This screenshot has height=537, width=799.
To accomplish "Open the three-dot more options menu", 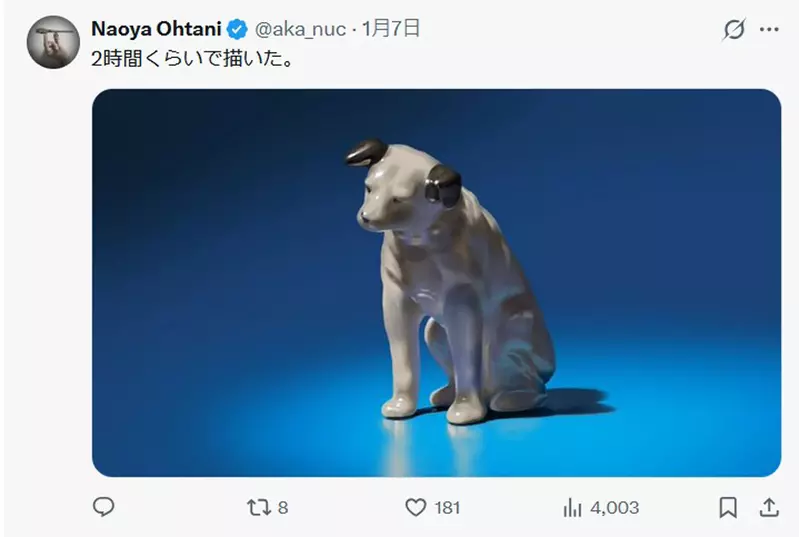I will [769, 29].
